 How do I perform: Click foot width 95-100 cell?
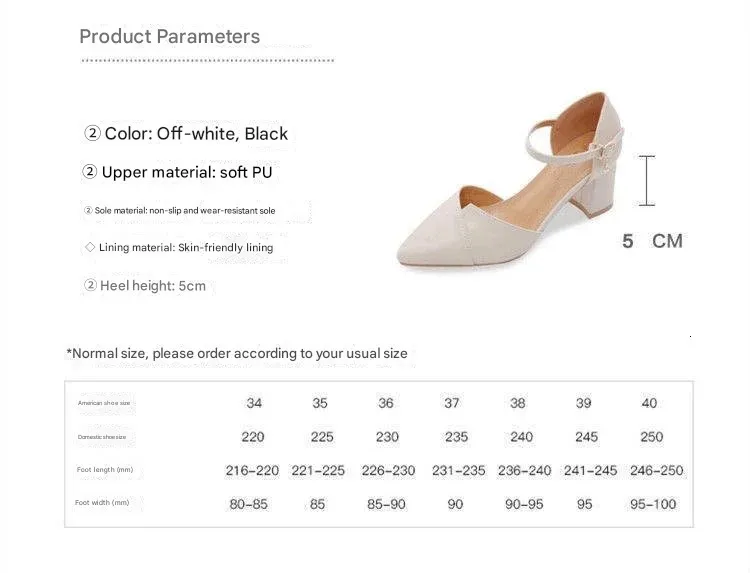click(653, 504)
